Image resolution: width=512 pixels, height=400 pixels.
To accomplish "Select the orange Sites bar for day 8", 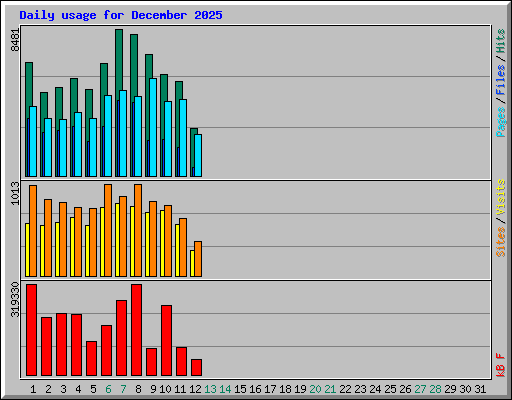I will point(138,231).
